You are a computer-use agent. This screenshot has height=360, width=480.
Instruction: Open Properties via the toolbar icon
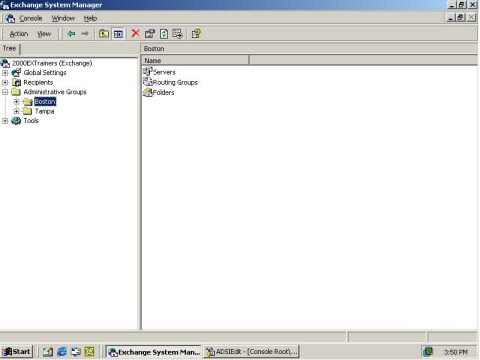pyautogui.click(x=150, y=34)
